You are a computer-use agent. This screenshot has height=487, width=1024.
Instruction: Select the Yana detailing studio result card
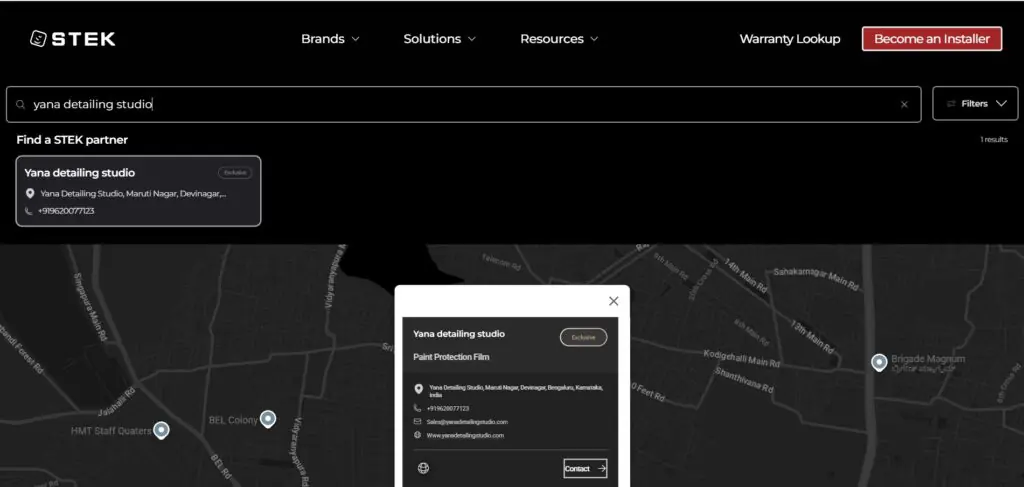tap(138, 191)
